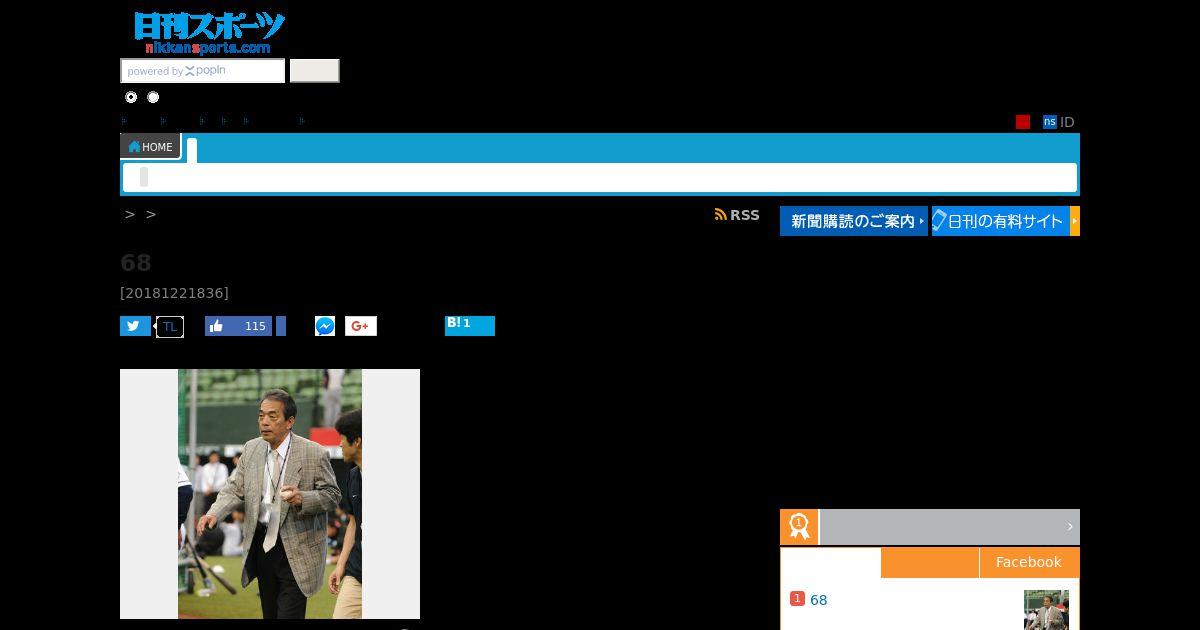Share the article on Twitter

pos(135,326)
